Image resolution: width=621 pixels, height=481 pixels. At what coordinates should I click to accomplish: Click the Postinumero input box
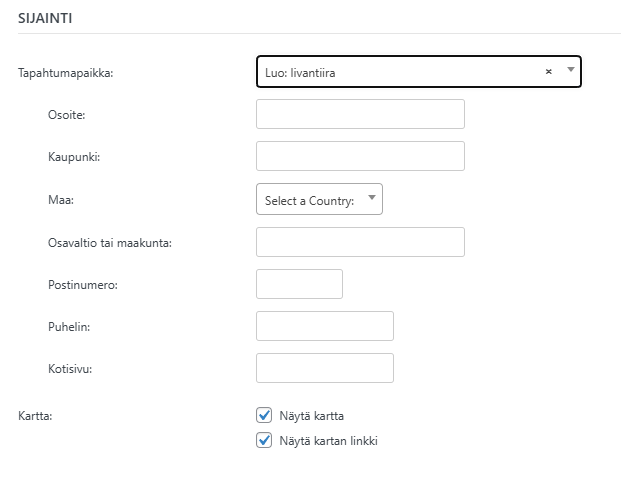pyautogui.click(x=299, y=284)
